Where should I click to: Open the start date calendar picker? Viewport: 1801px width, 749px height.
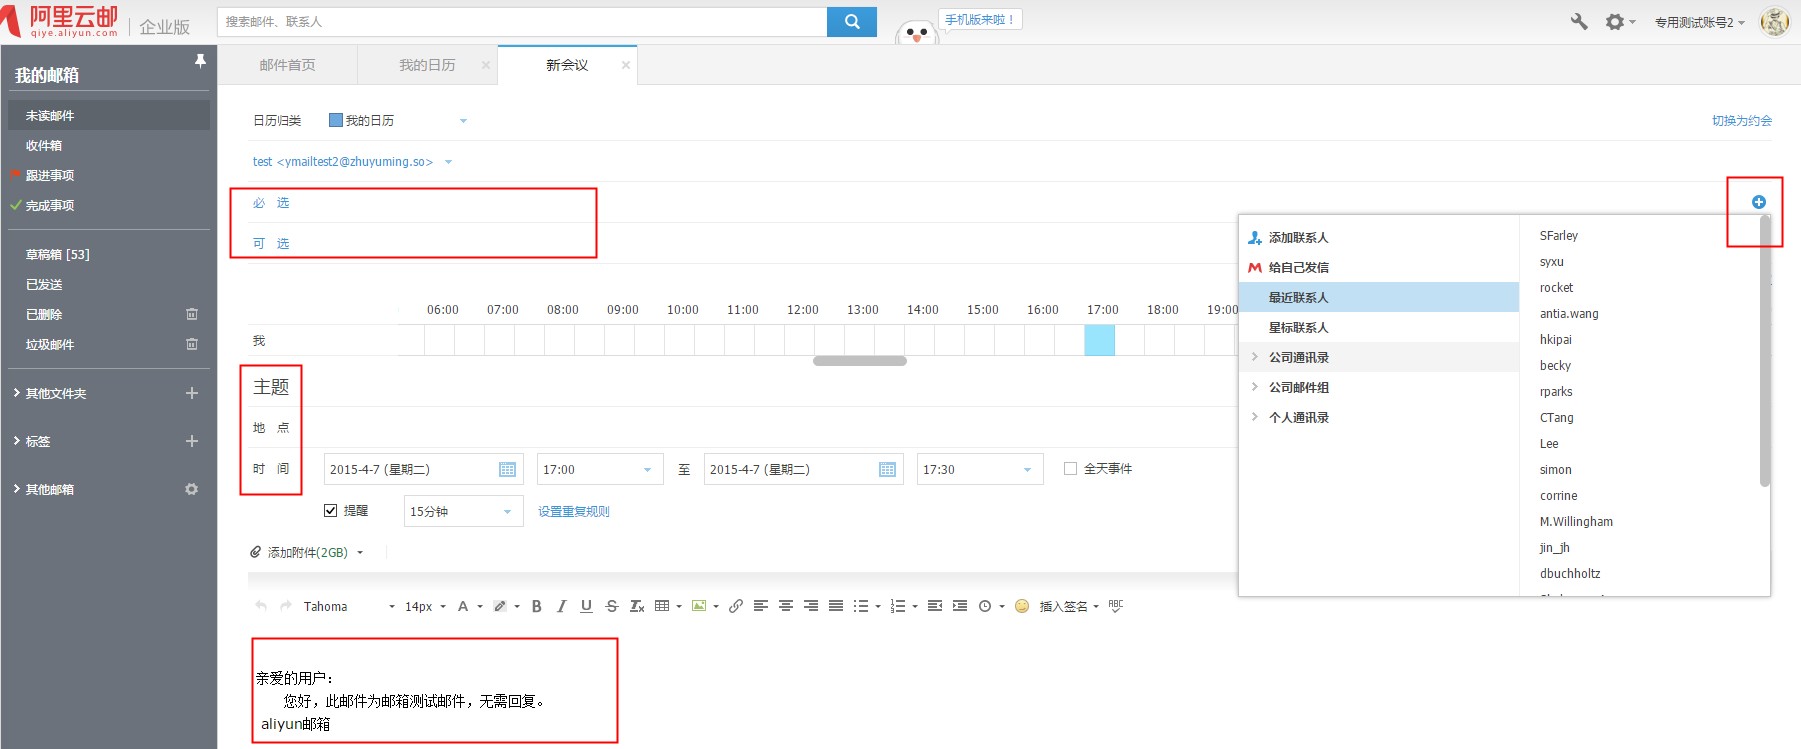click(x=507, y=469)
